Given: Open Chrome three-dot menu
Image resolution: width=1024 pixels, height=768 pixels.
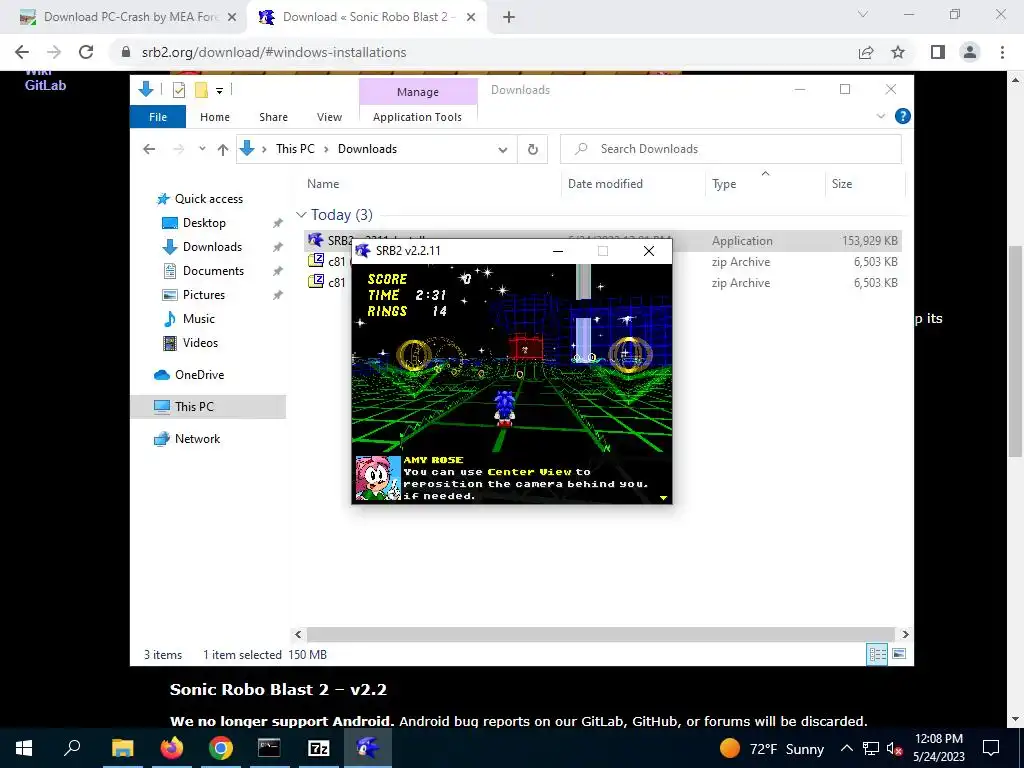Looking at the screenshot, I should point(1002,52).
